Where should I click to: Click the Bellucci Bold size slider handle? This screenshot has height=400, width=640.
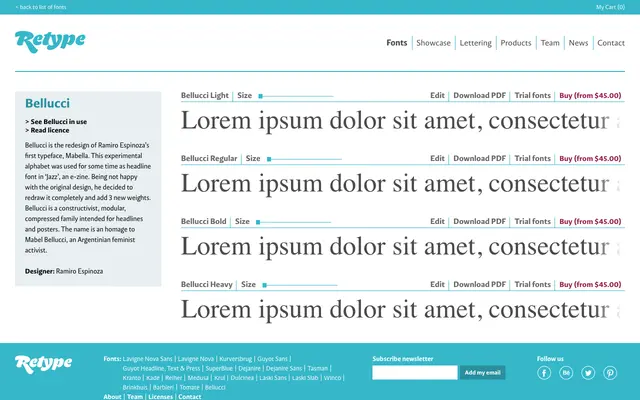click(x=258, y=222)
